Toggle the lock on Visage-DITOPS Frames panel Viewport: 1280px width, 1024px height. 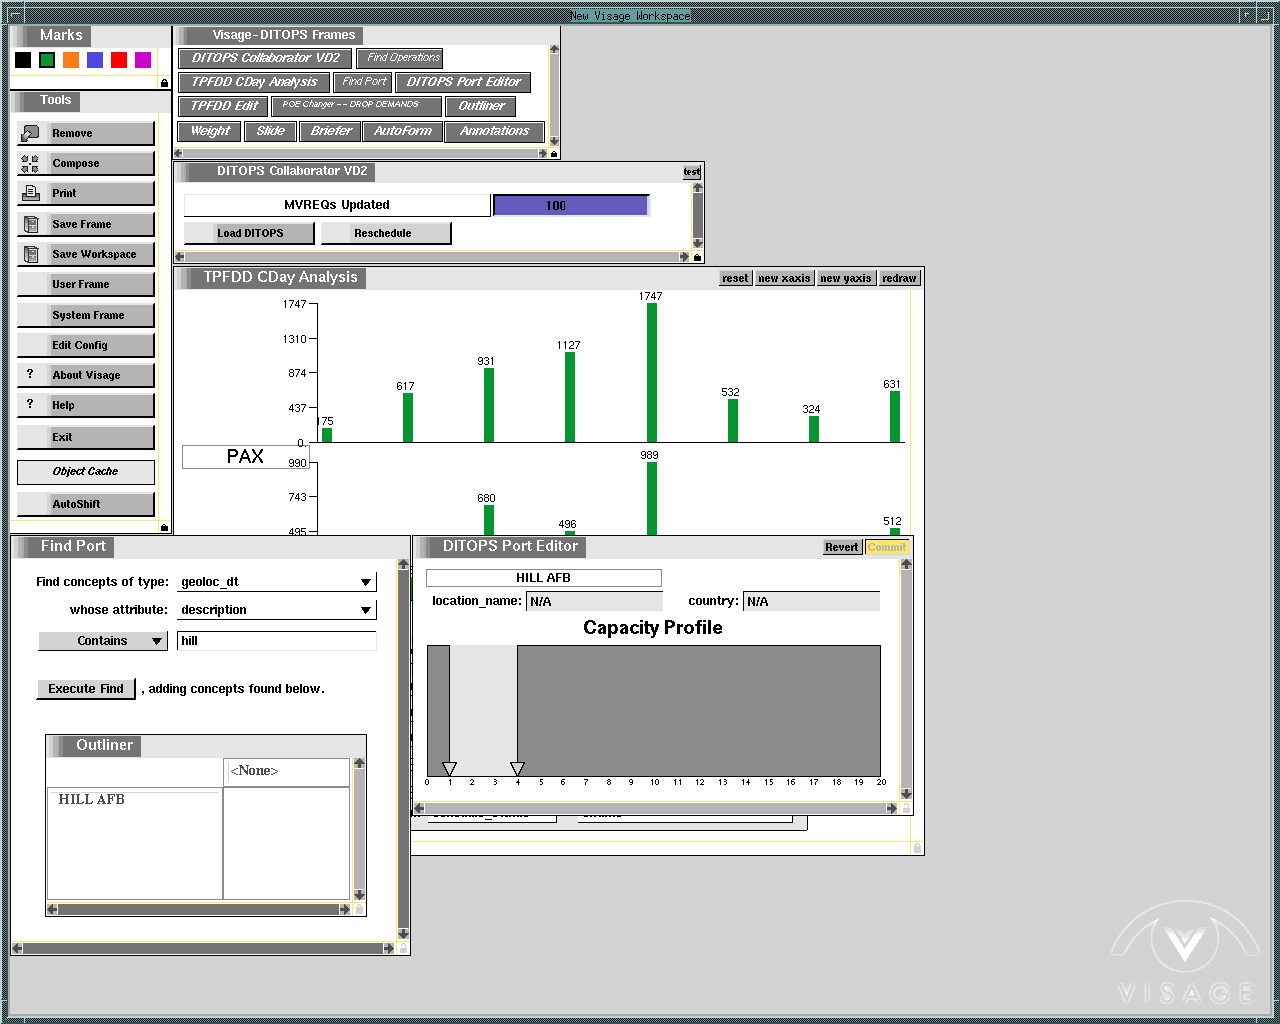click(x=554, y=154)
